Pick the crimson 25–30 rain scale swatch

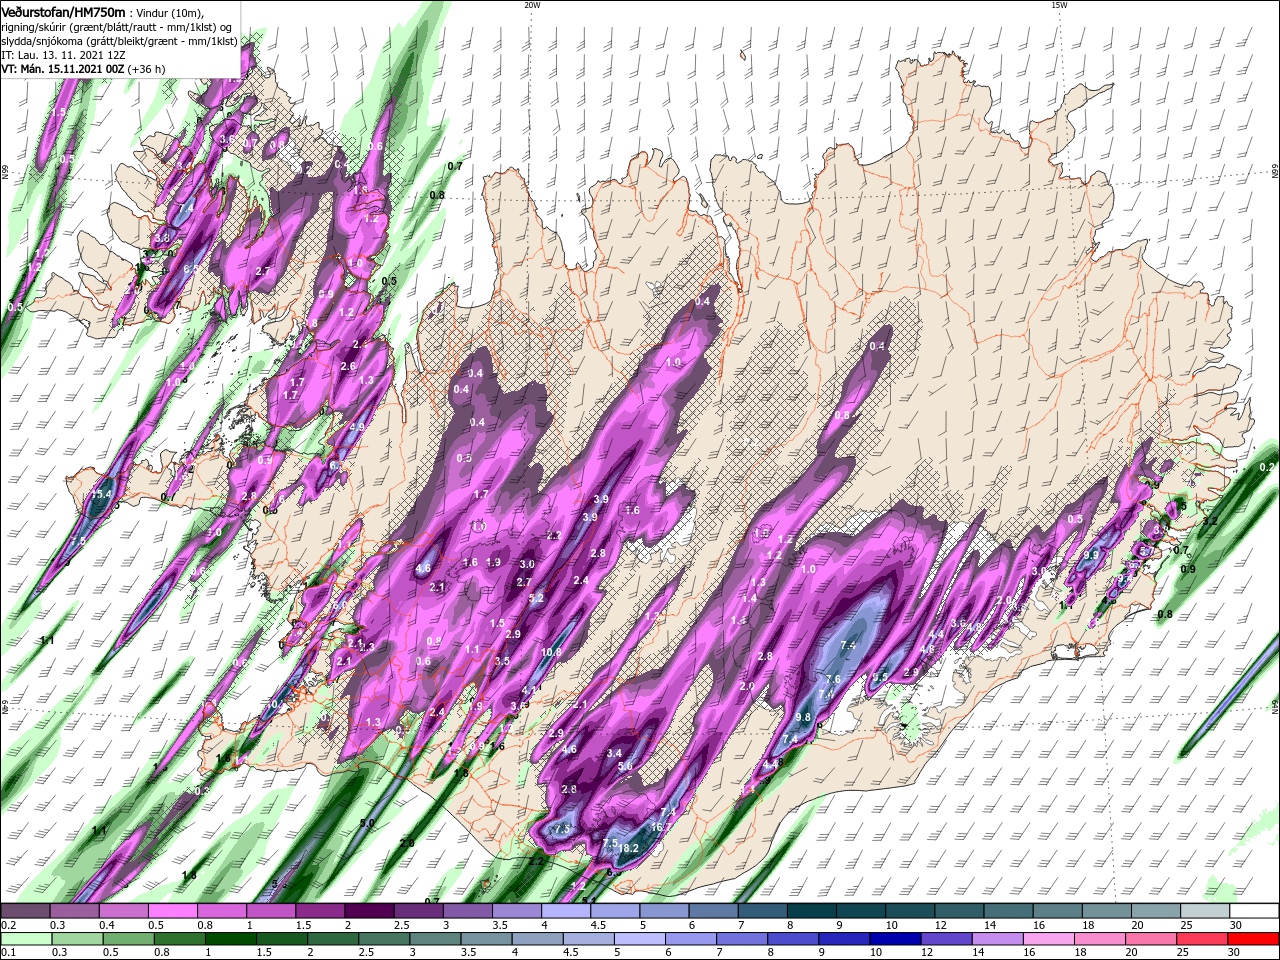1203,939
